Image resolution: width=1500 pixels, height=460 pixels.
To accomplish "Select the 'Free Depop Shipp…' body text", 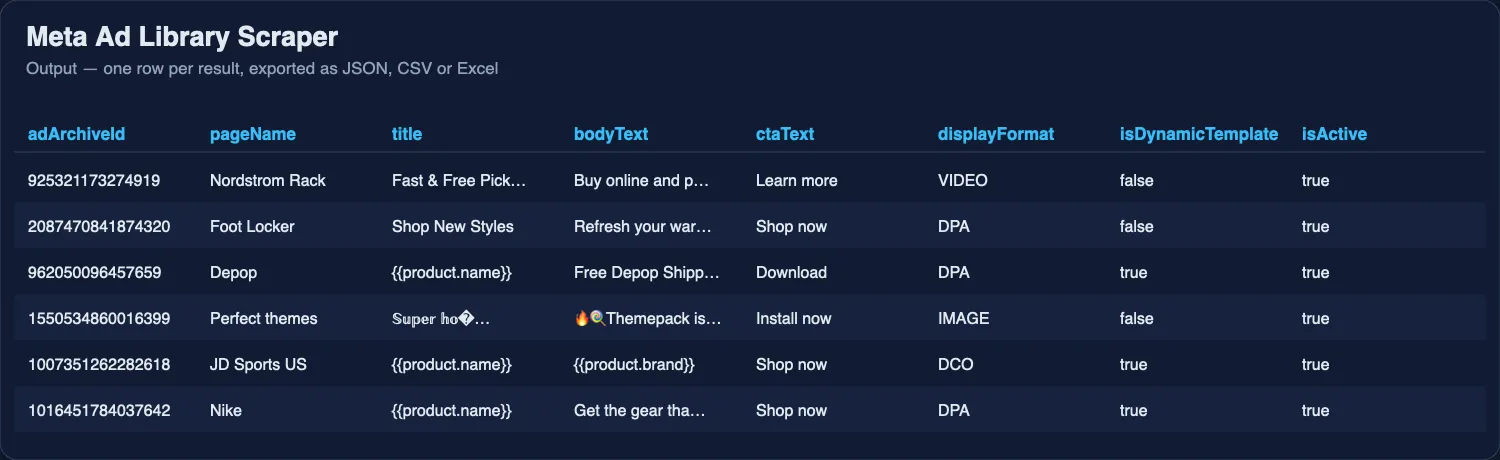I will point(647,273).
